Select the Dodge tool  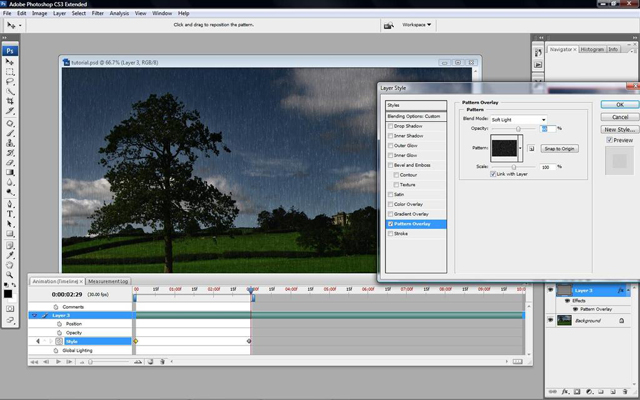click(10, 192)
